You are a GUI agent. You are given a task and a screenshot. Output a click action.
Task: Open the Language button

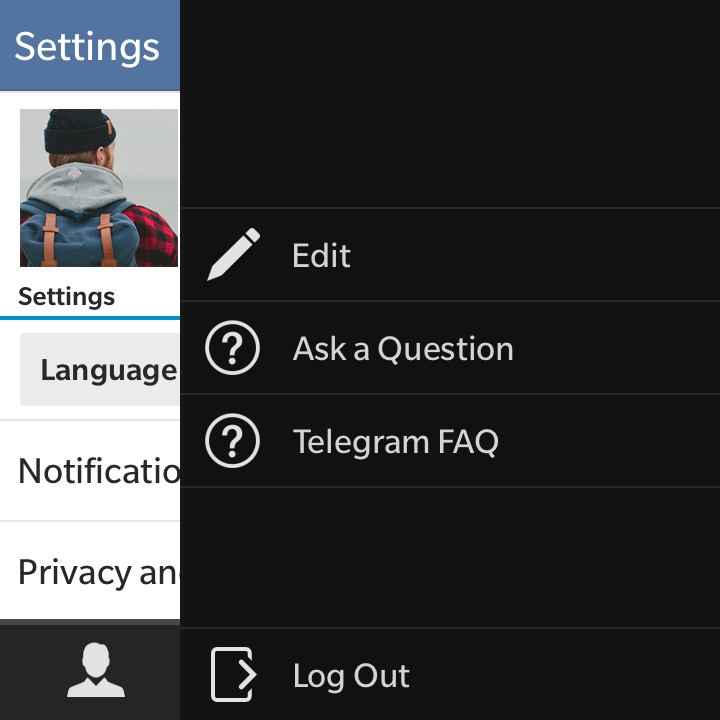coord(100,370)
